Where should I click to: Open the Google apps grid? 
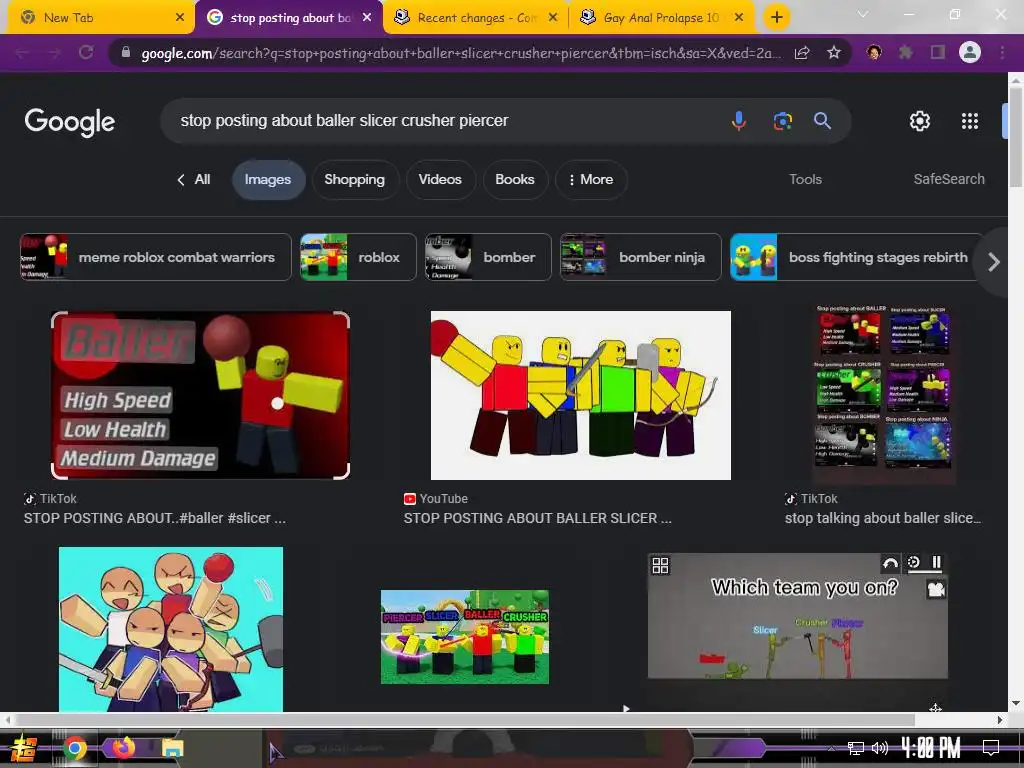point(970,121)
